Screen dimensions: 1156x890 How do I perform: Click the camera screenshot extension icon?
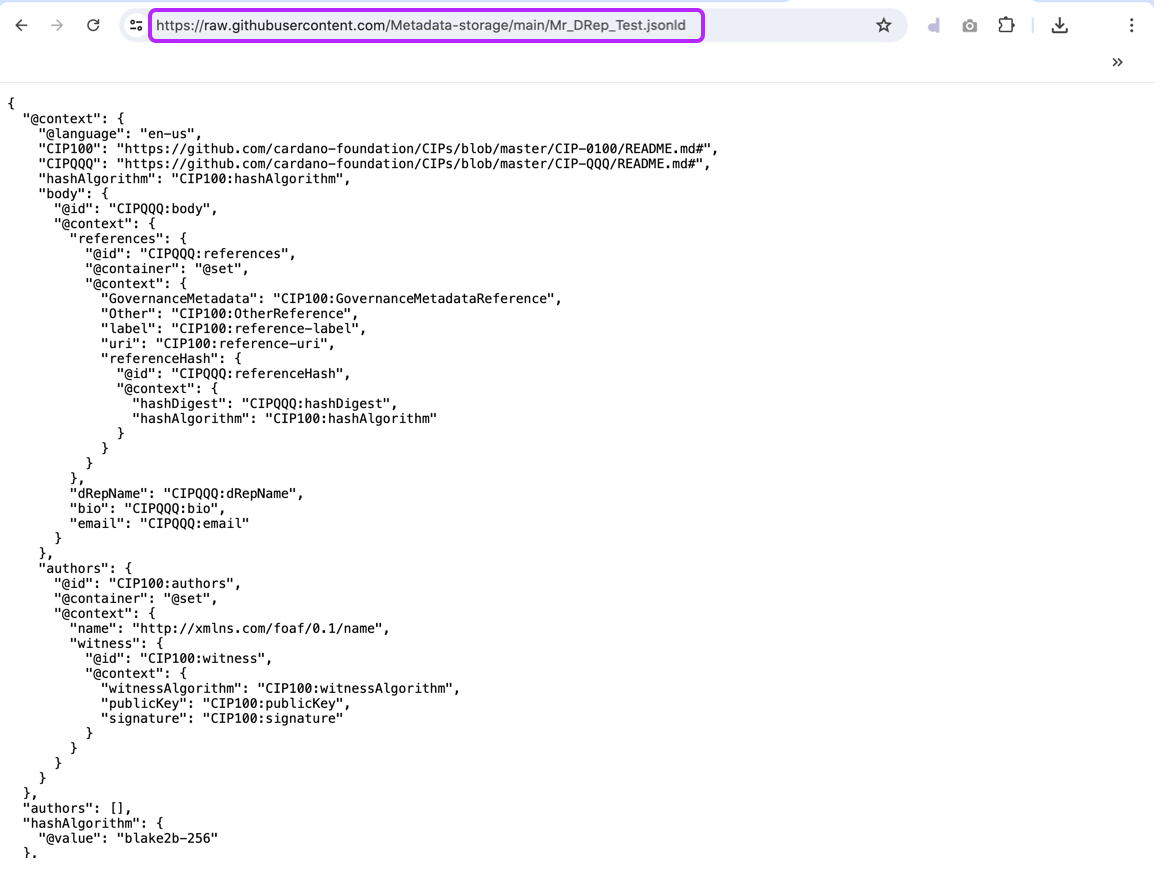(969, 26)
